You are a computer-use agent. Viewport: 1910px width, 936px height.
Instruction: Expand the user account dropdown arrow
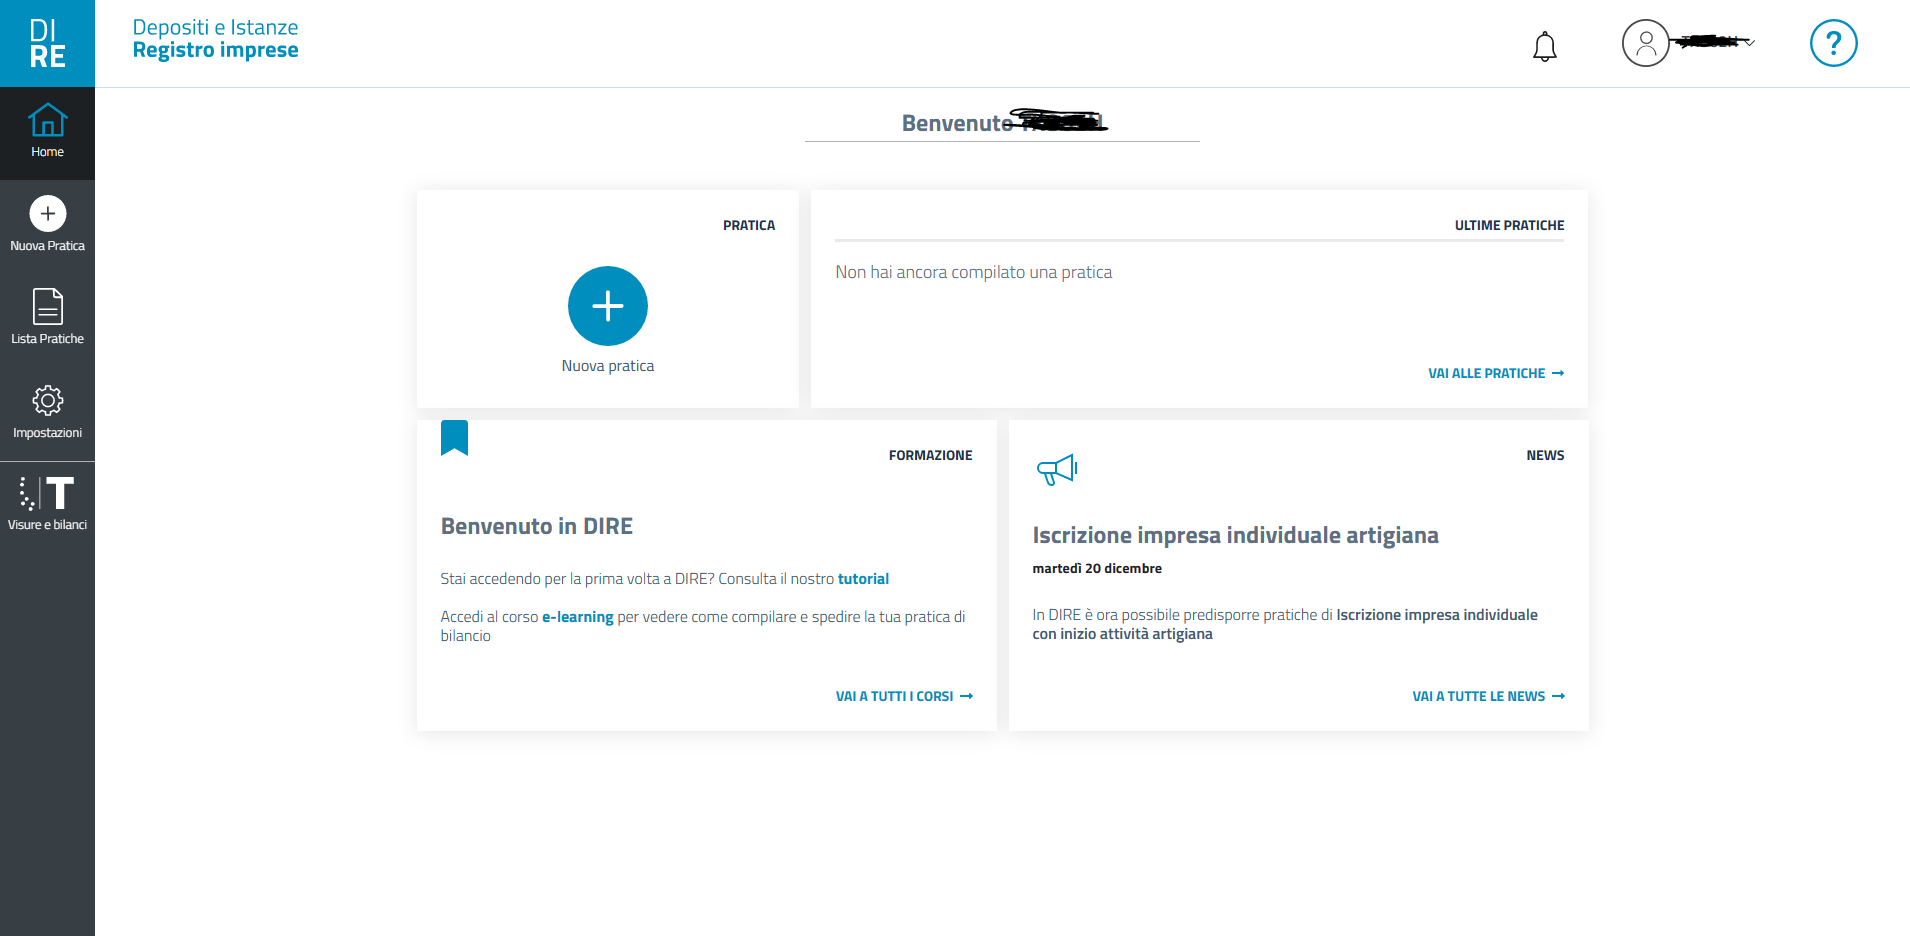click(x=1750, y=43)
